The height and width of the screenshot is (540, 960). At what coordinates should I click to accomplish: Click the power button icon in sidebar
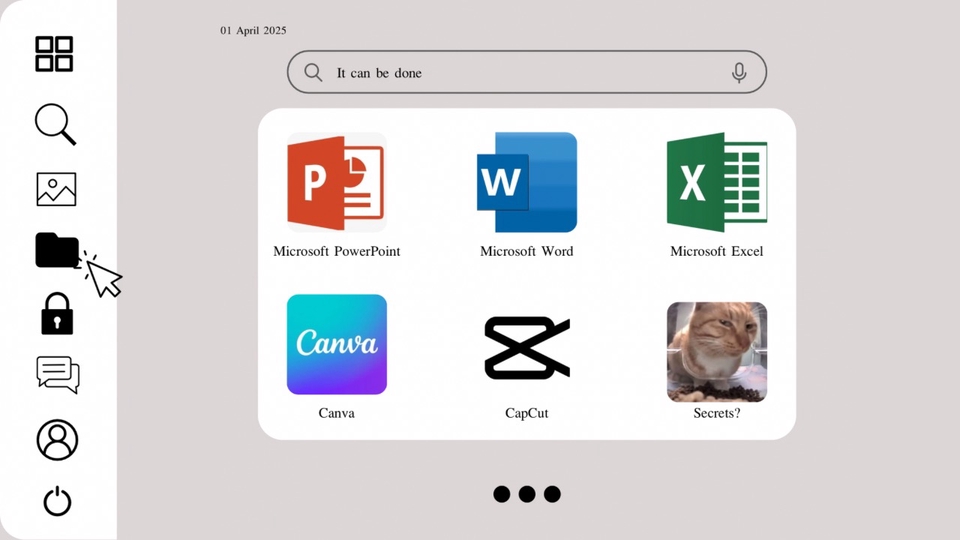point(57,500)
